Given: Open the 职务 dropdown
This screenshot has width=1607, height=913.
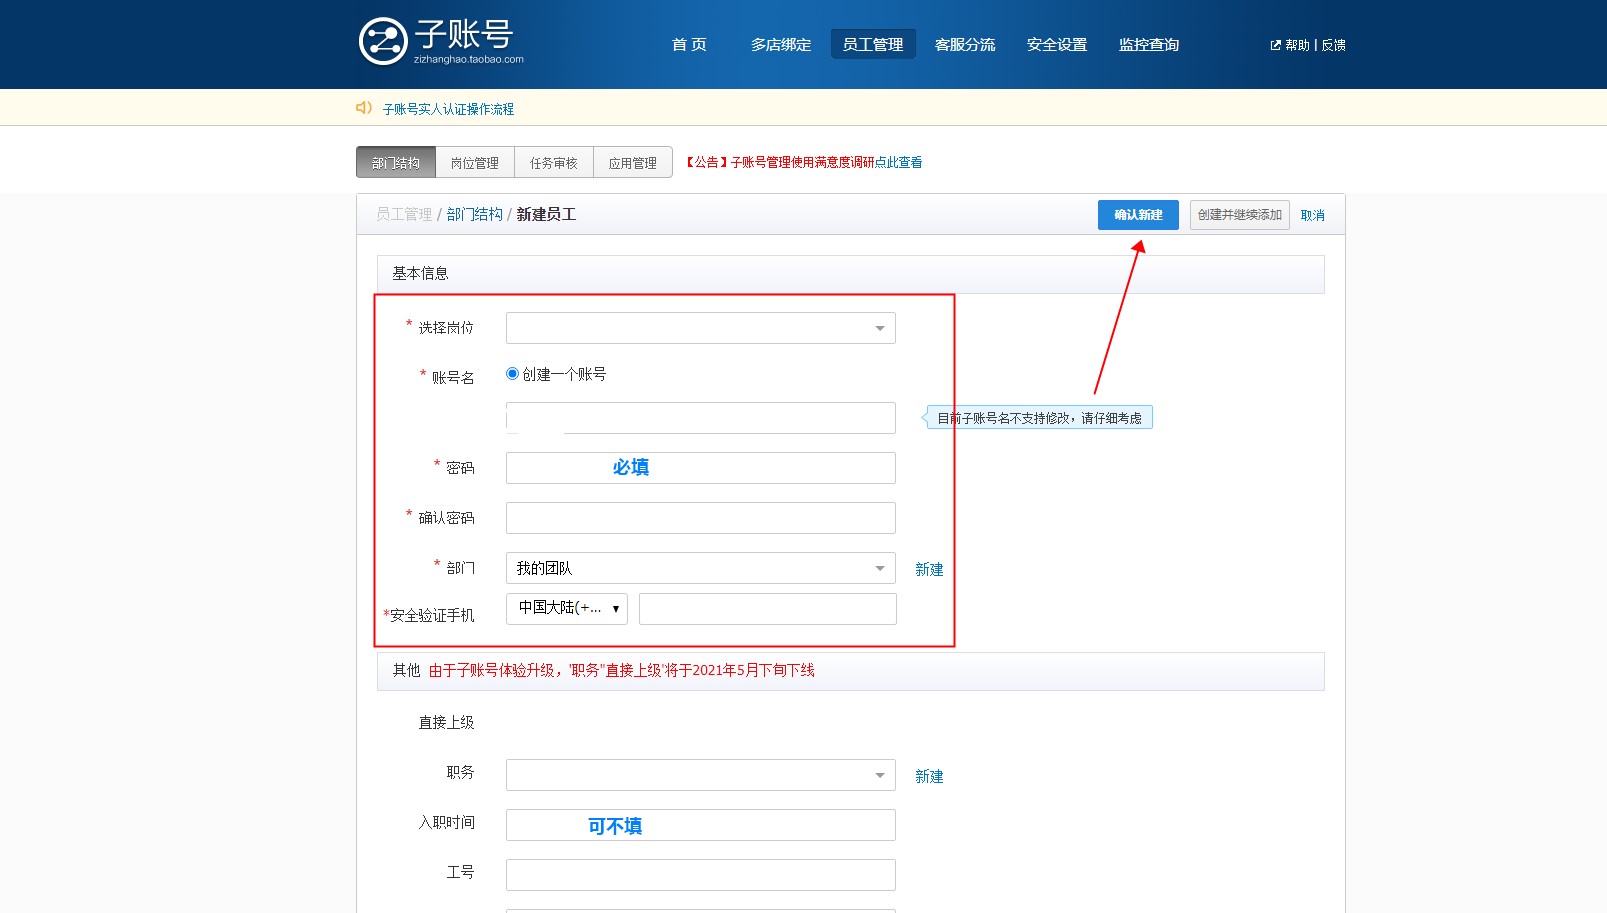Looking at the screenshot, I should [700, 774].
